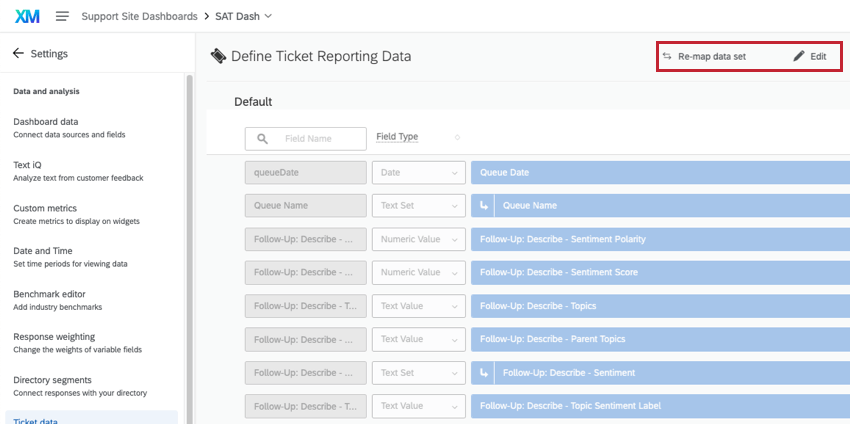Viewport: 850px width, 424px height.
Task: Go to Custom metrics settings
Action: pos(44,208)
